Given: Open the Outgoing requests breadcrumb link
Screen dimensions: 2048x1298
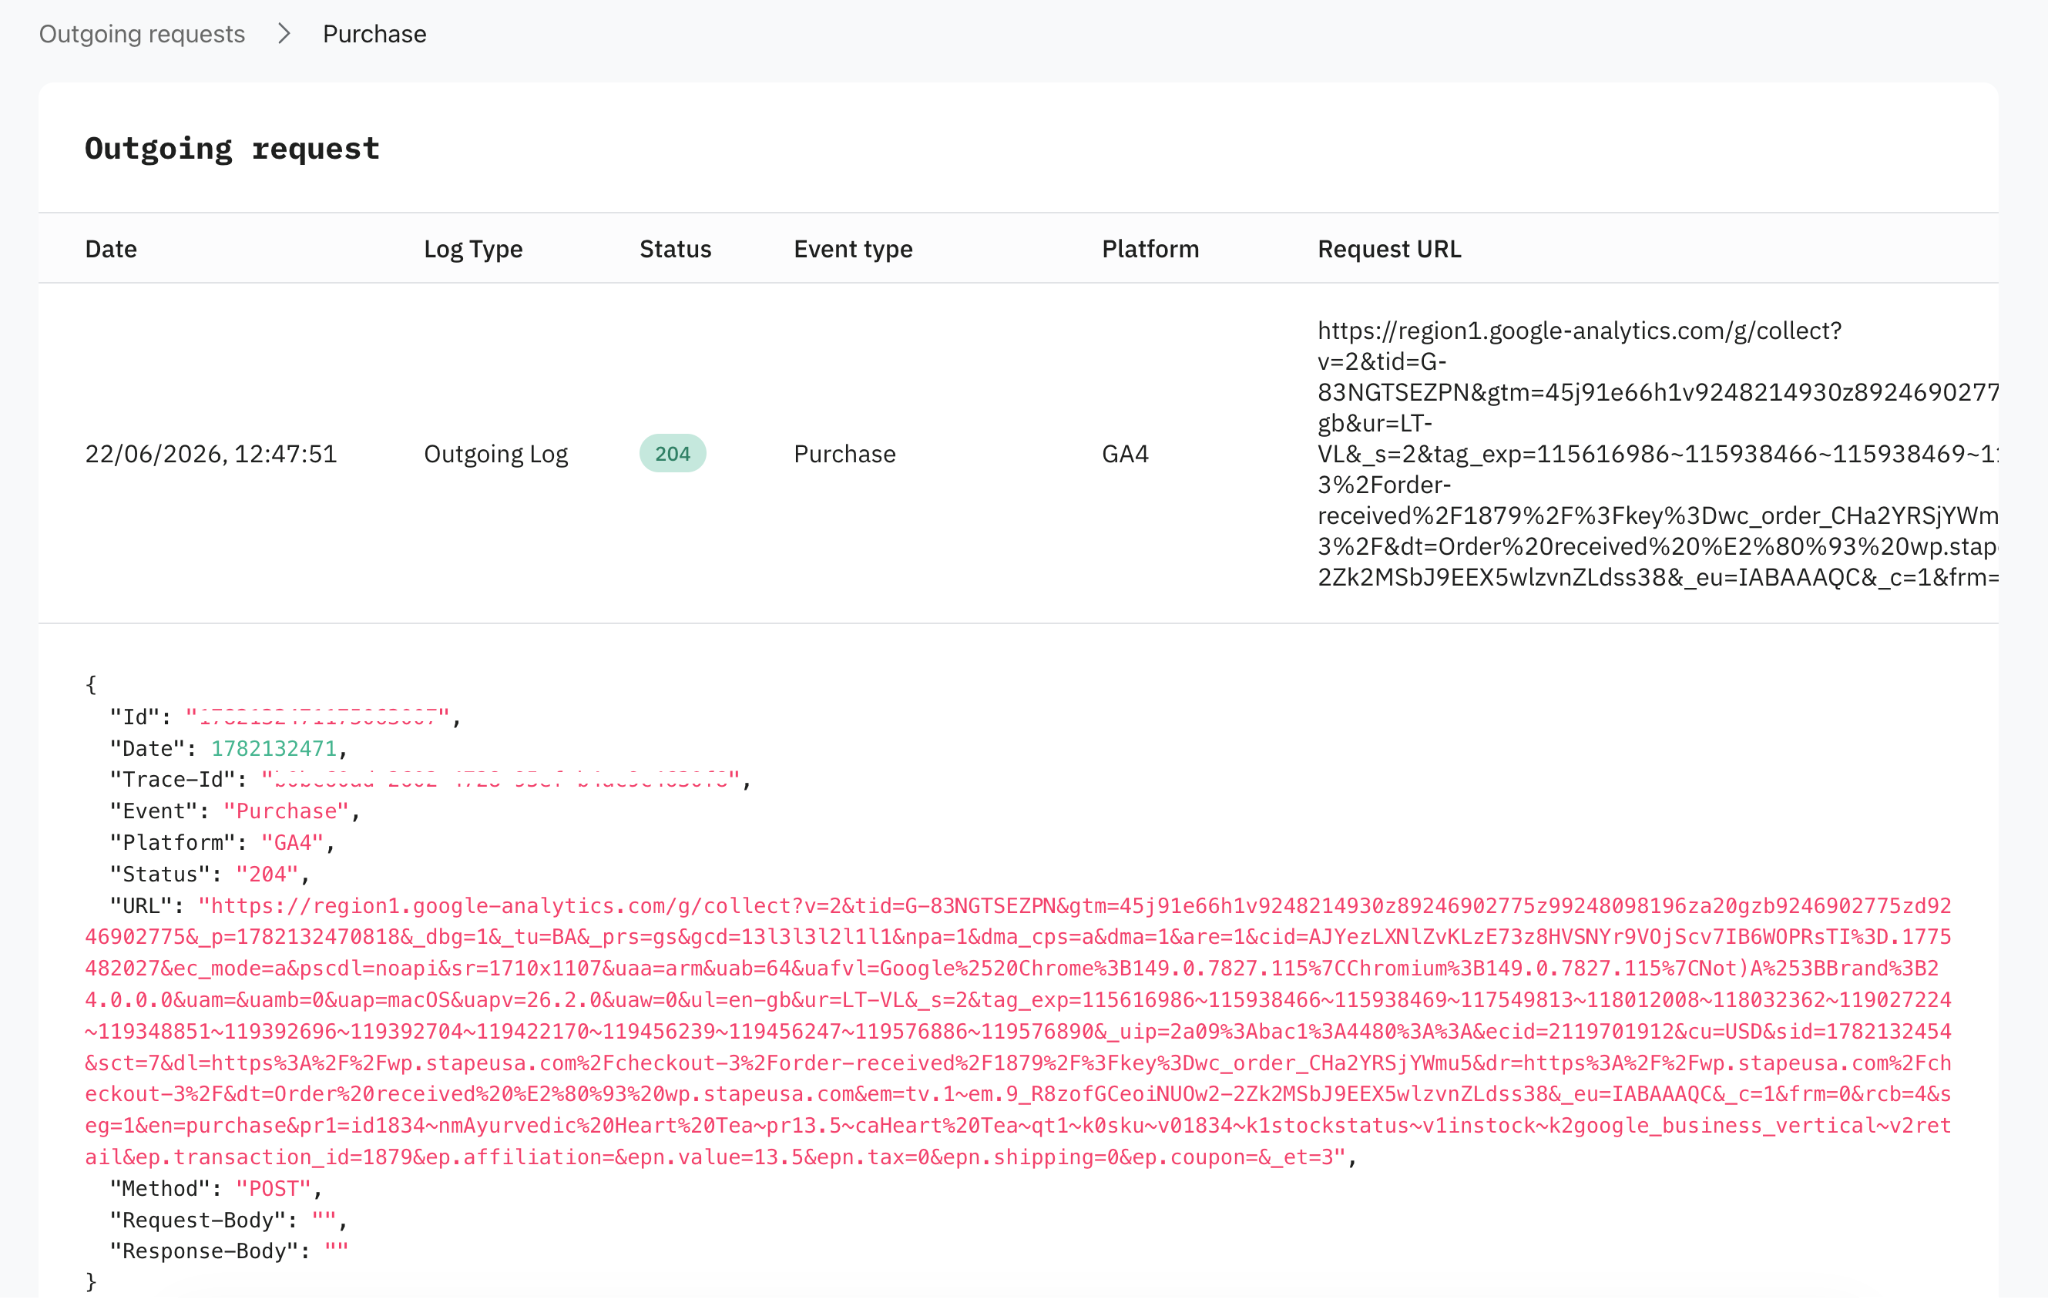Looking at the screenshot, I should pyautogui.click(x=142, y=34).
